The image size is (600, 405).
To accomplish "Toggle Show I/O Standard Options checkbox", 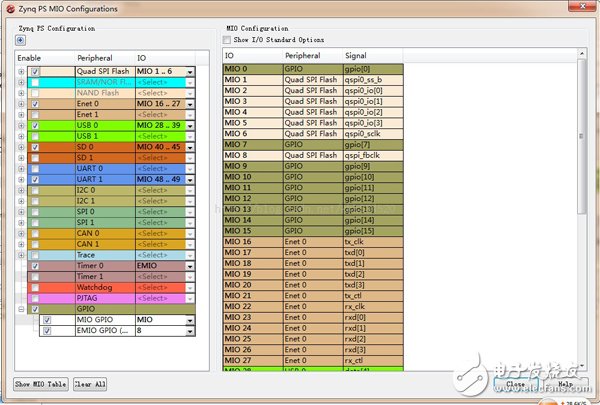I will (x=228, y=39).
